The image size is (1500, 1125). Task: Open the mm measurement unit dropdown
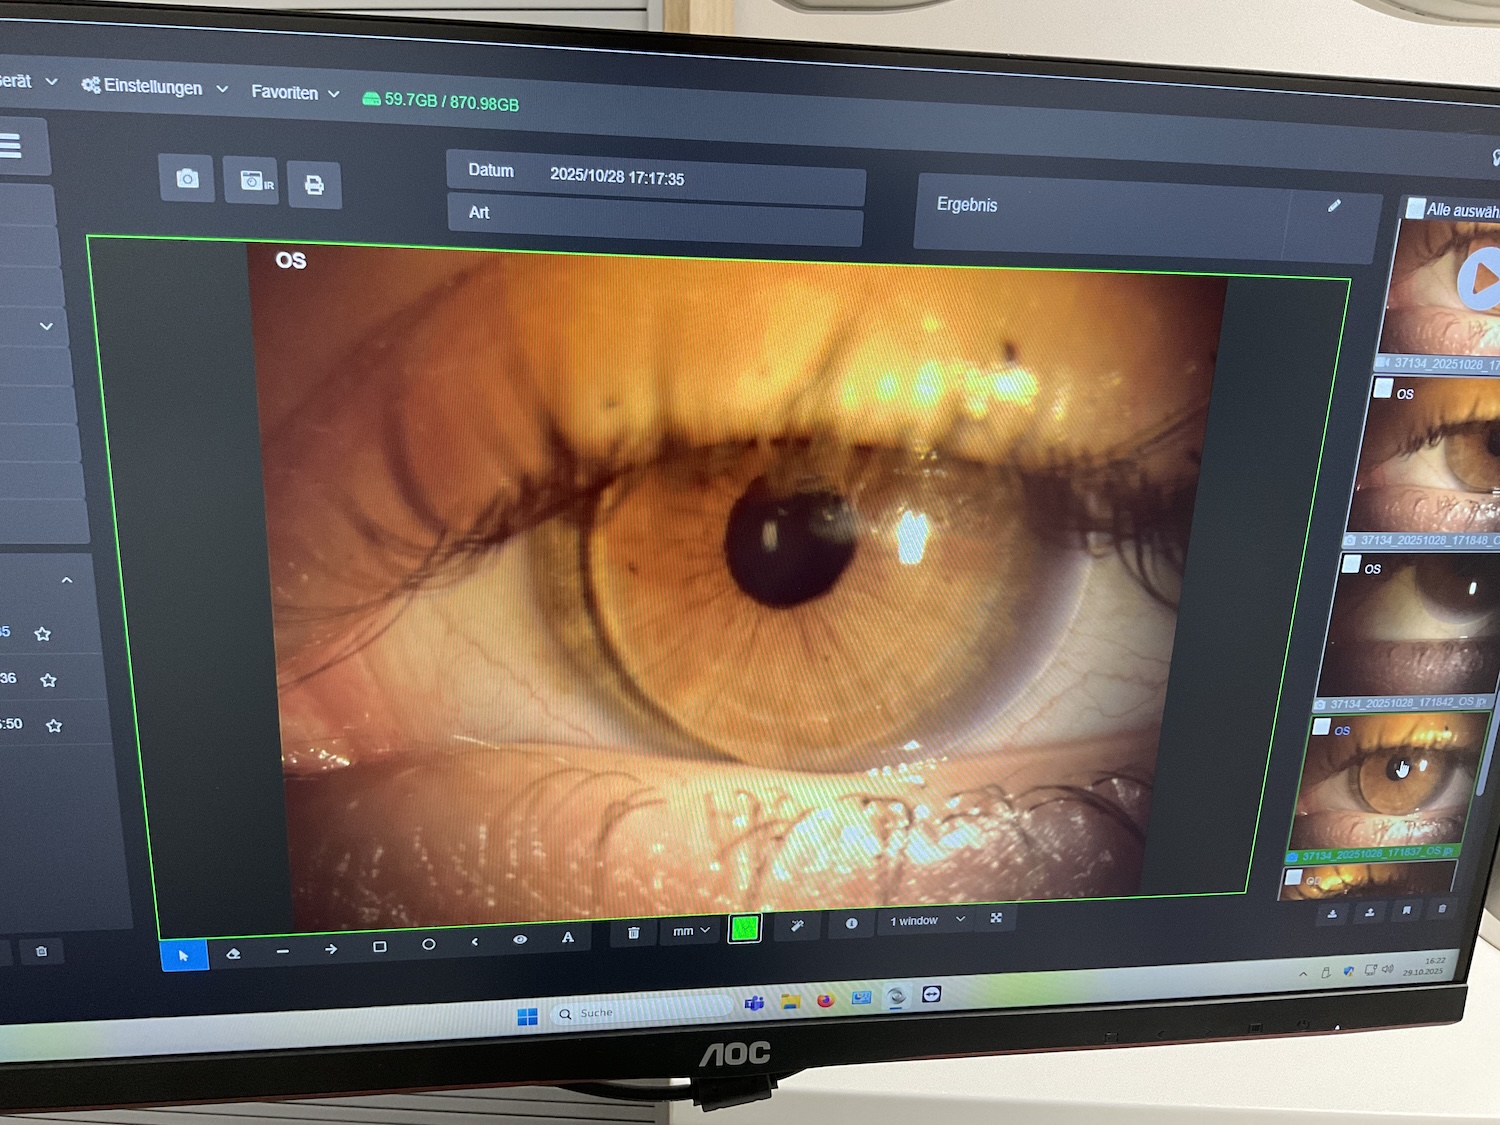pyautogui.click(x=688, y=930)
